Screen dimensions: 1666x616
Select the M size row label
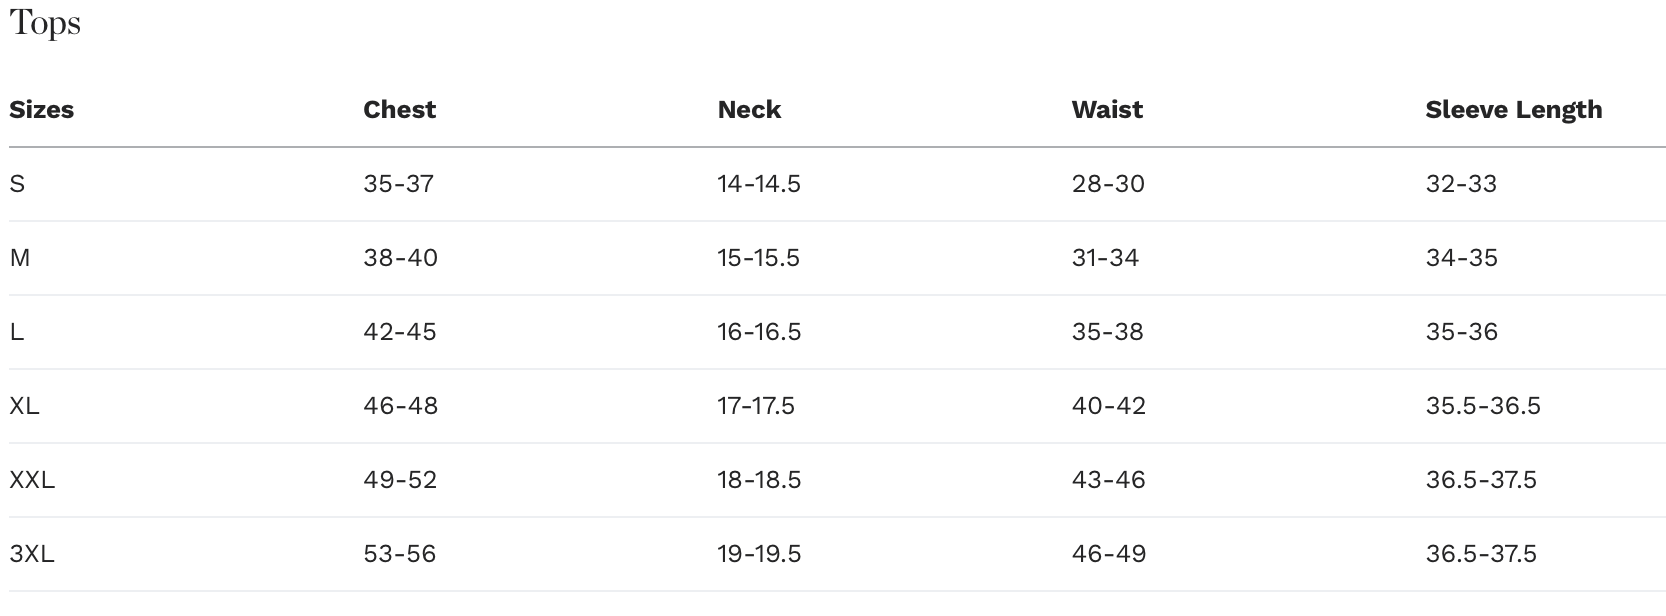click(x=20, y=258)
